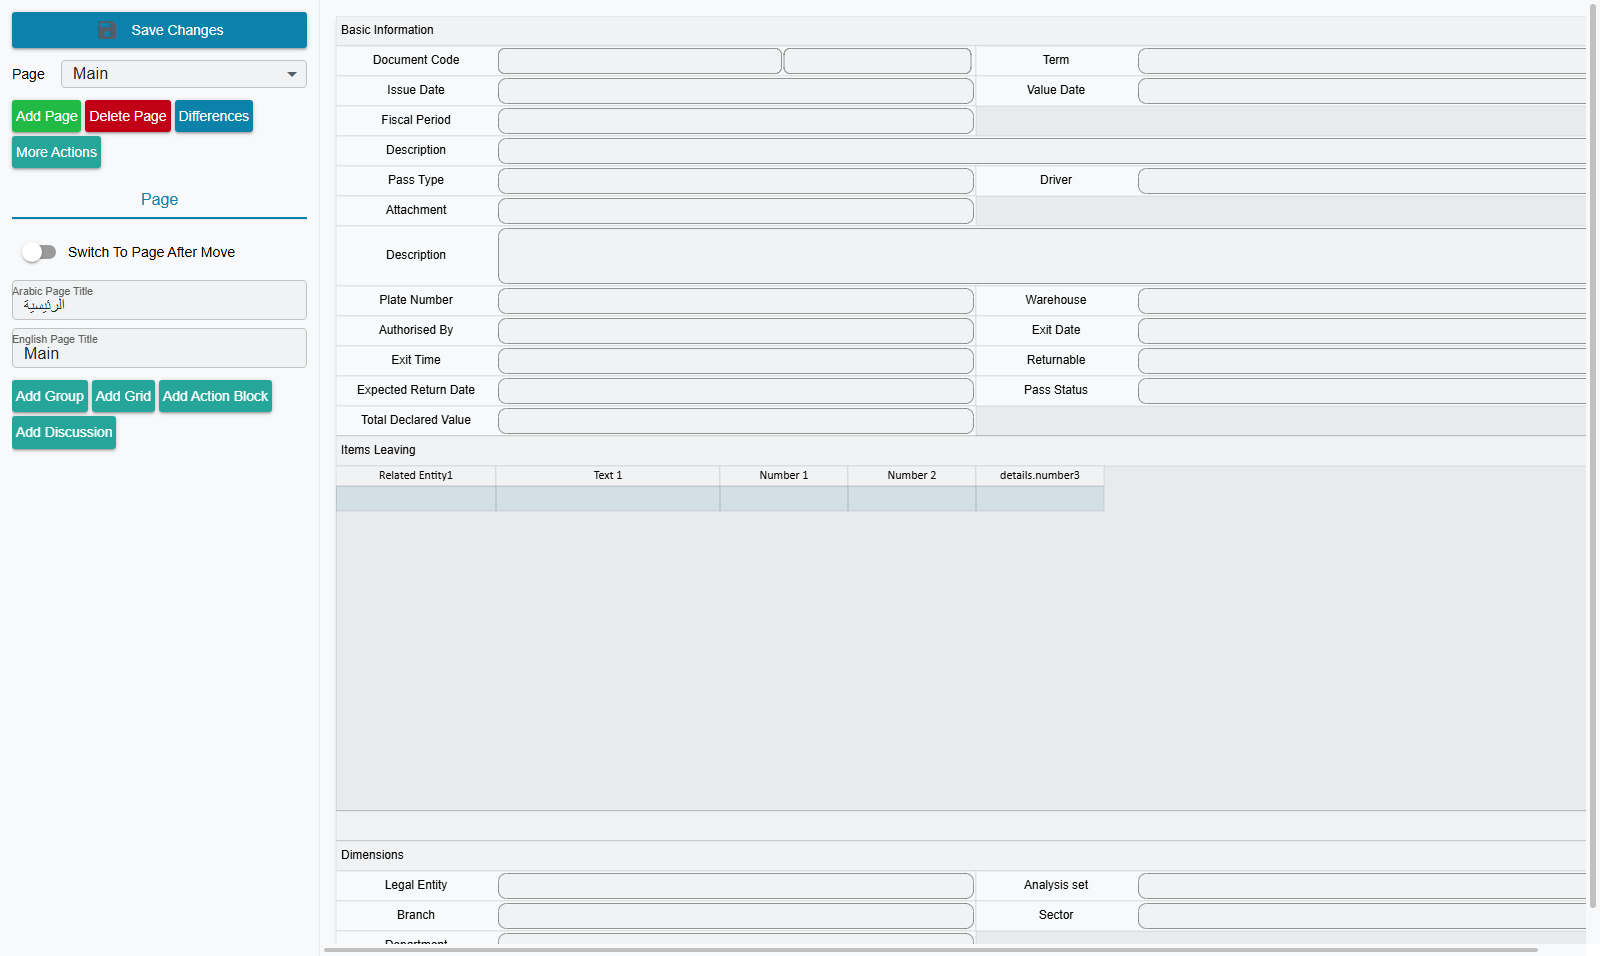Click the horizontal scrollbar at the bottom
Image resolution: width=1600 pixels, height=956 pixels.
coord(930,950)
